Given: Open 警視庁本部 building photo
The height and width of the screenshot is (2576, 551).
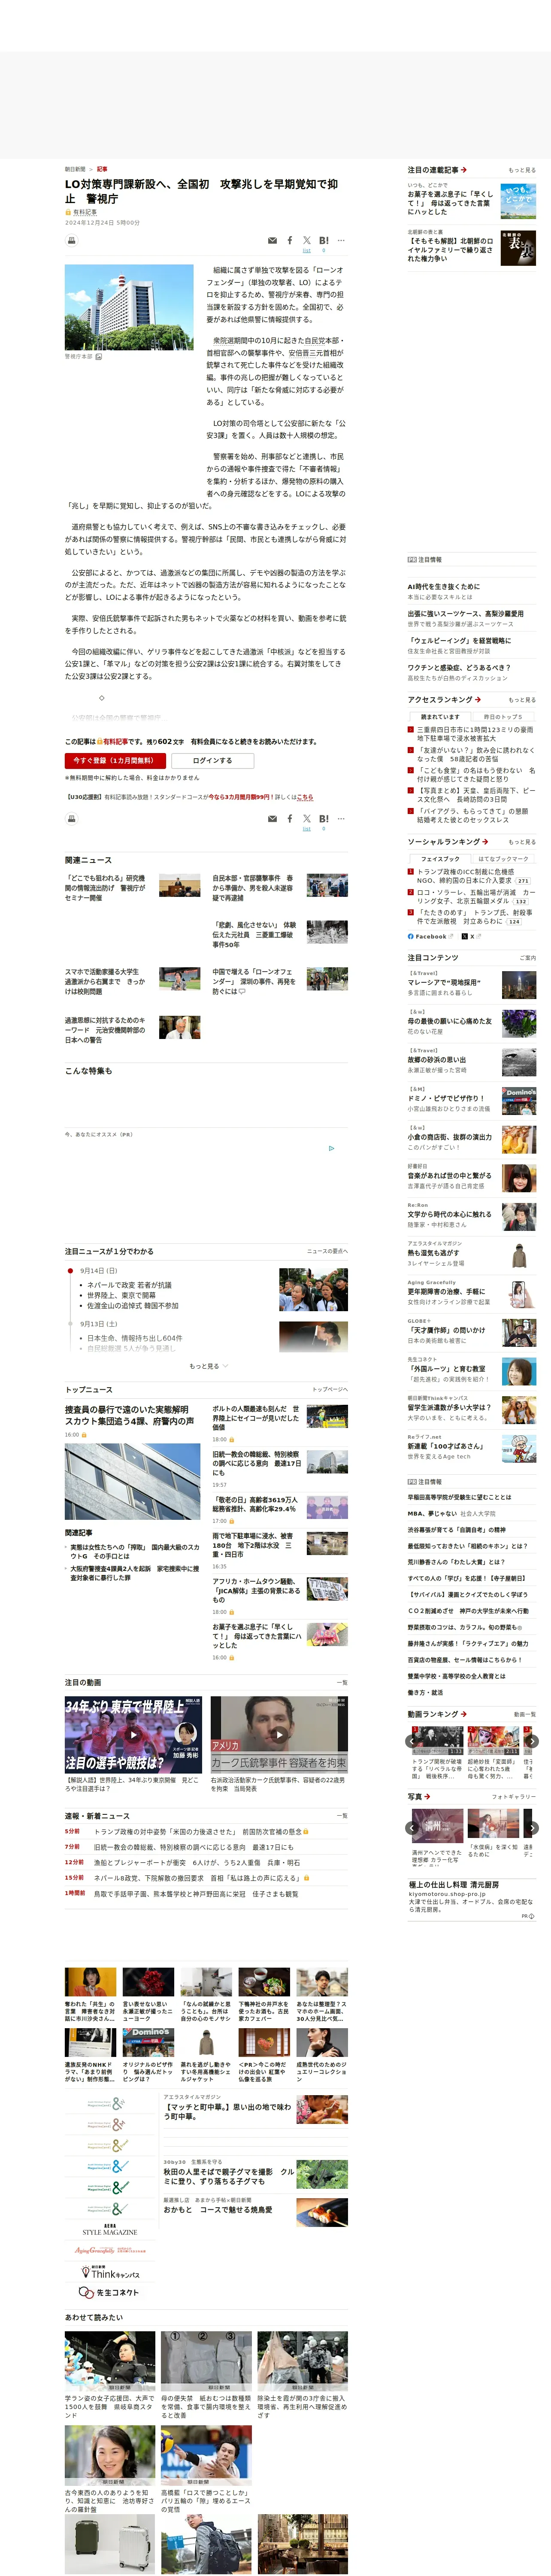Looking at the screenshot, I should click(x=129, y=307).
